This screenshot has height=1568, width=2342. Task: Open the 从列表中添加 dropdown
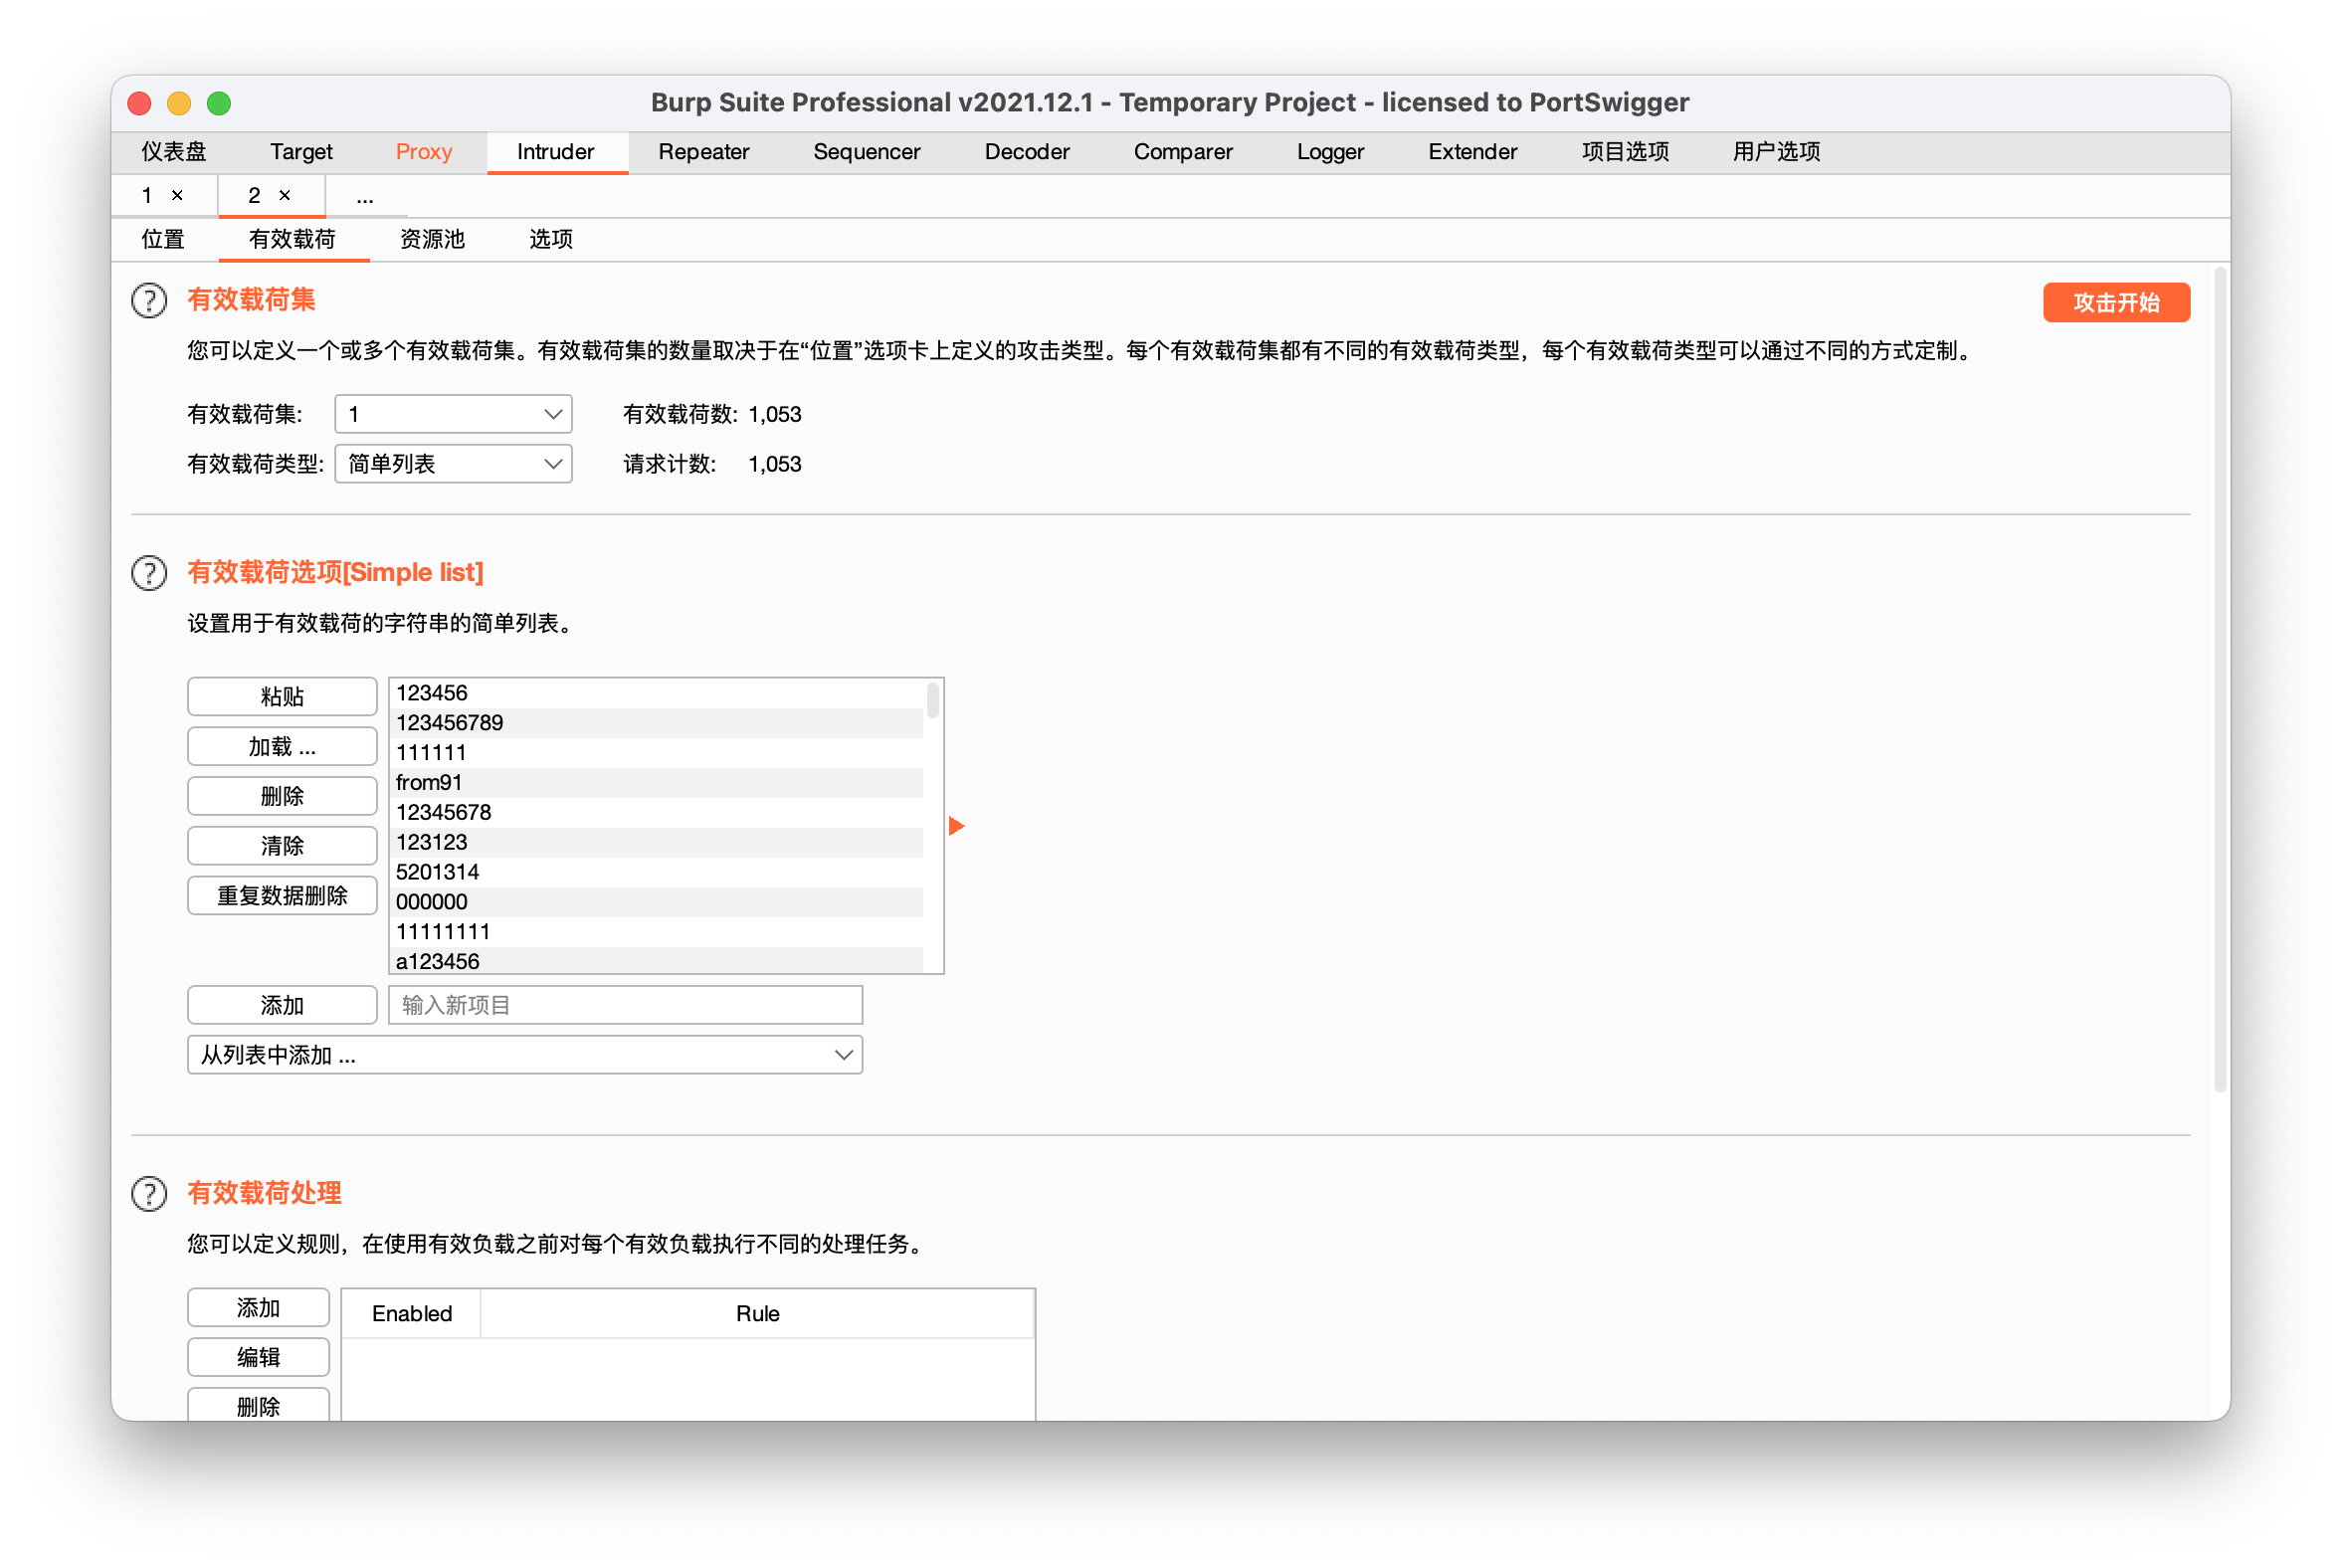point(525,1055)
